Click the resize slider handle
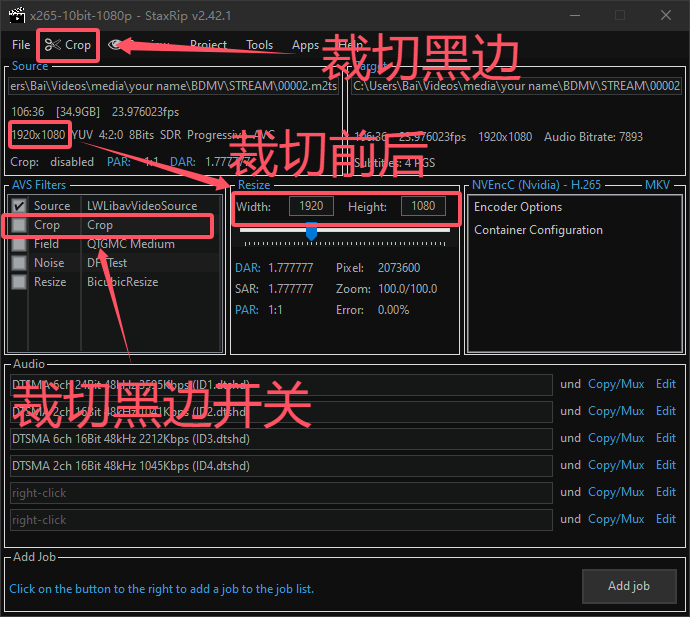 coord(311,232)
